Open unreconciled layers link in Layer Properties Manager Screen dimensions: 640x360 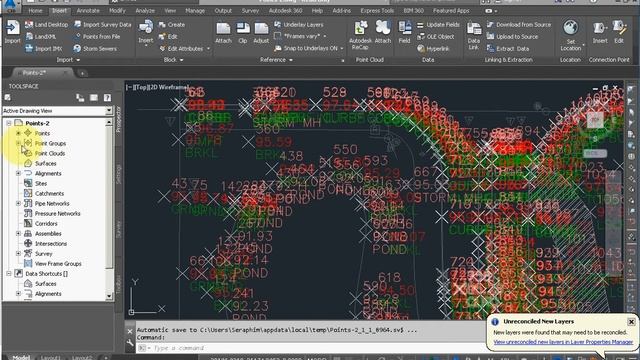pos(563,342)
